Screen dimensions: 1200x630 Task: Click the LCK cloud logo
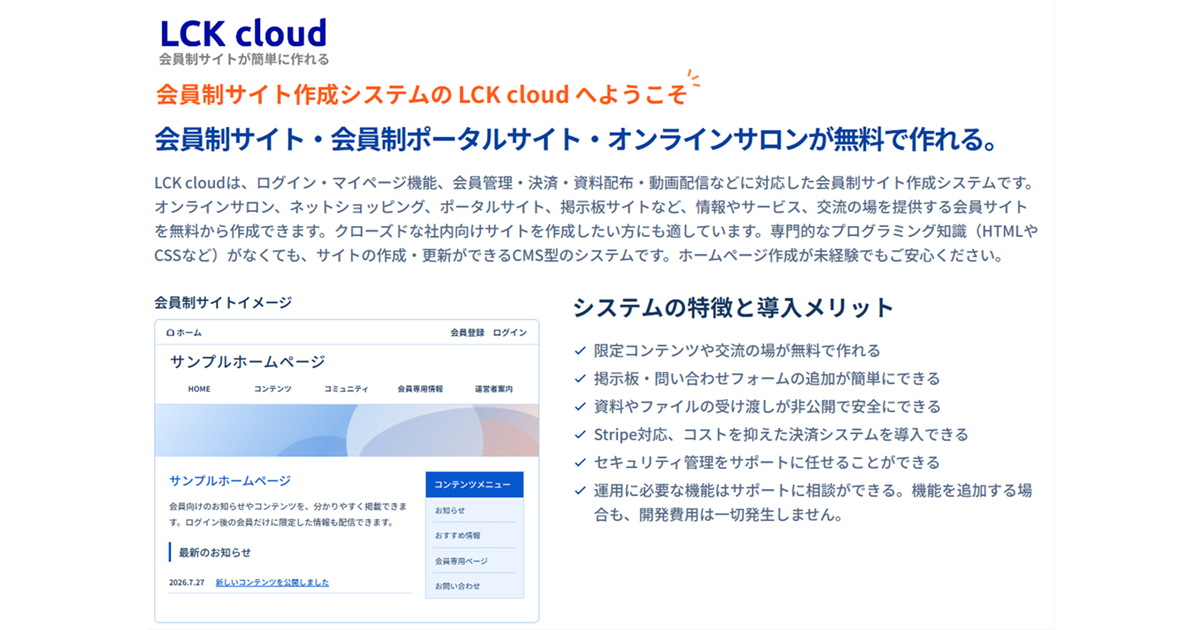click(x=243, y=33)
